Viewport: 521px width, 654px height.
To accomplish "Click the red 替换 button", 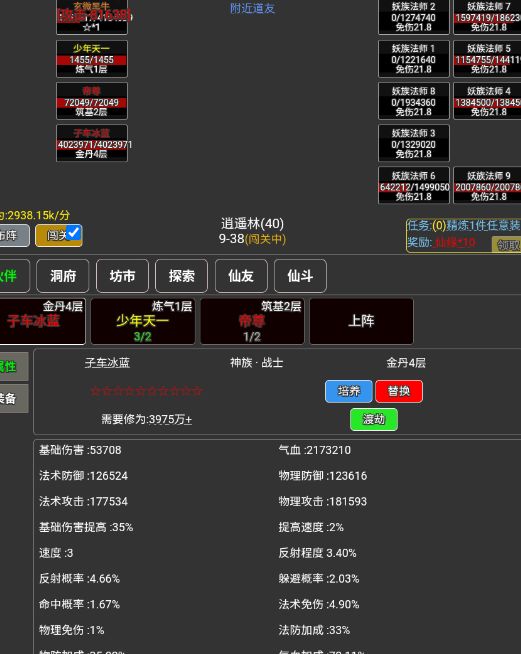I will click(399, 391).
